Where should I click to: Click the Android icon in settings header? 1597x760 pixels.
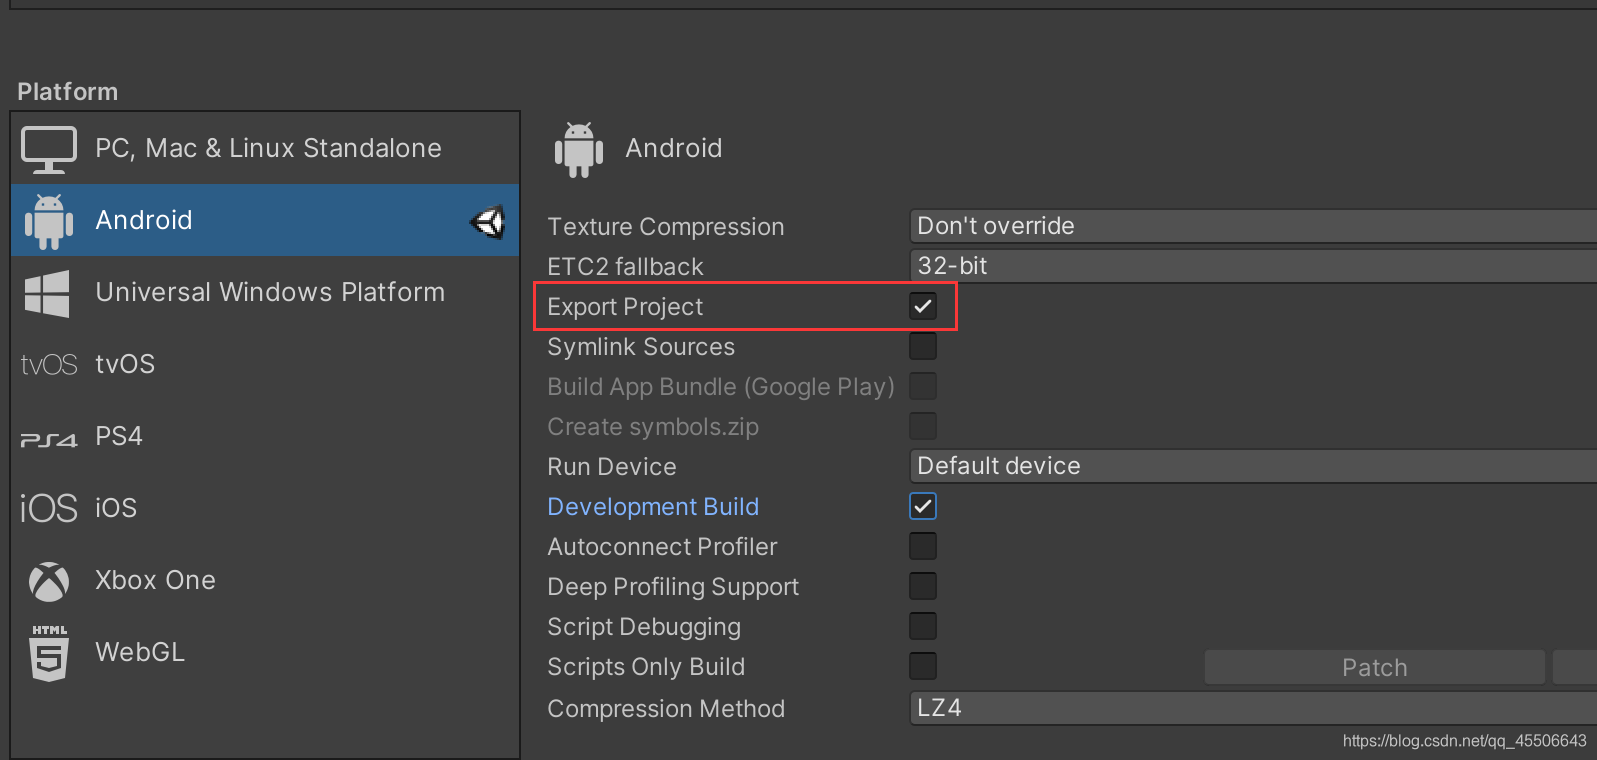point(579,150)
